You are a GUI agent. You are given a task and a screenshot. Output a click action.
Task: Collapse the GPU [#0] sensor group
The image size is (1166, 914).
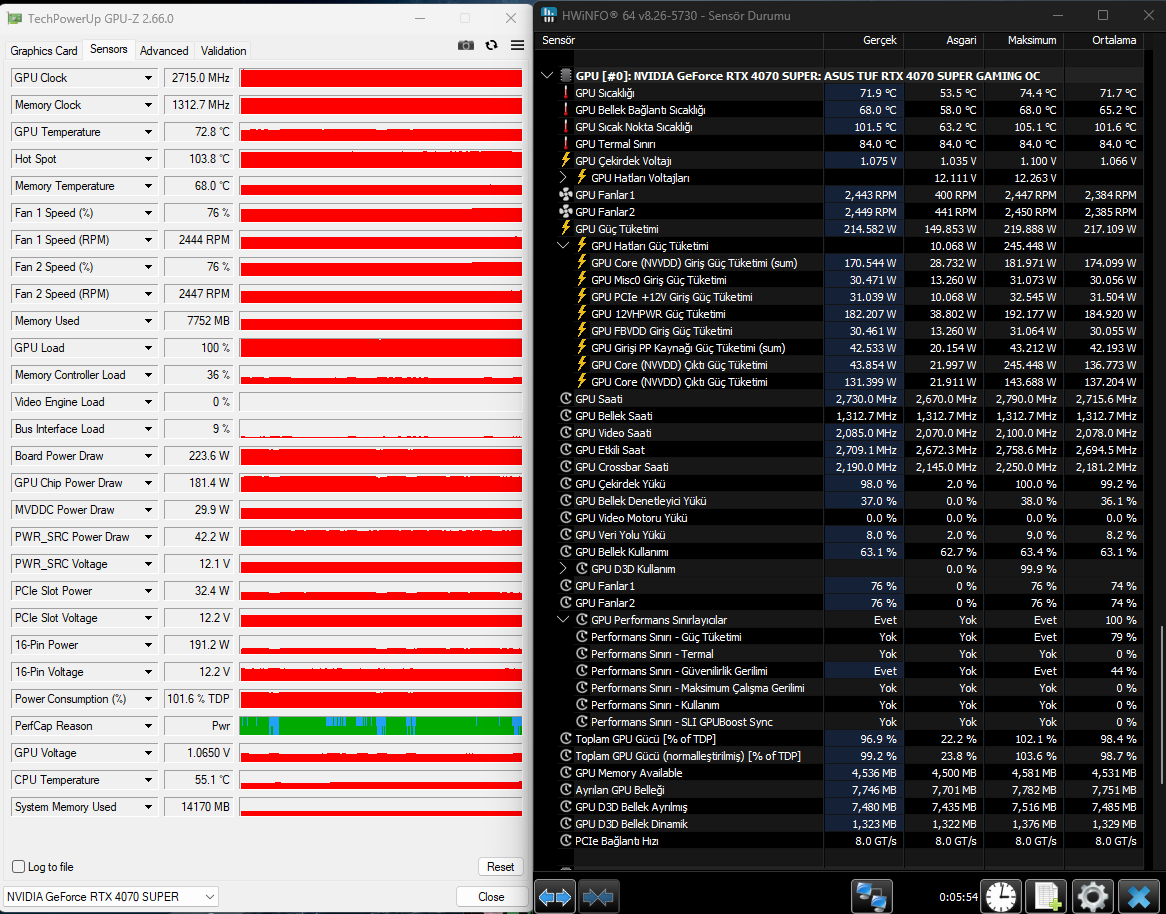548,76
